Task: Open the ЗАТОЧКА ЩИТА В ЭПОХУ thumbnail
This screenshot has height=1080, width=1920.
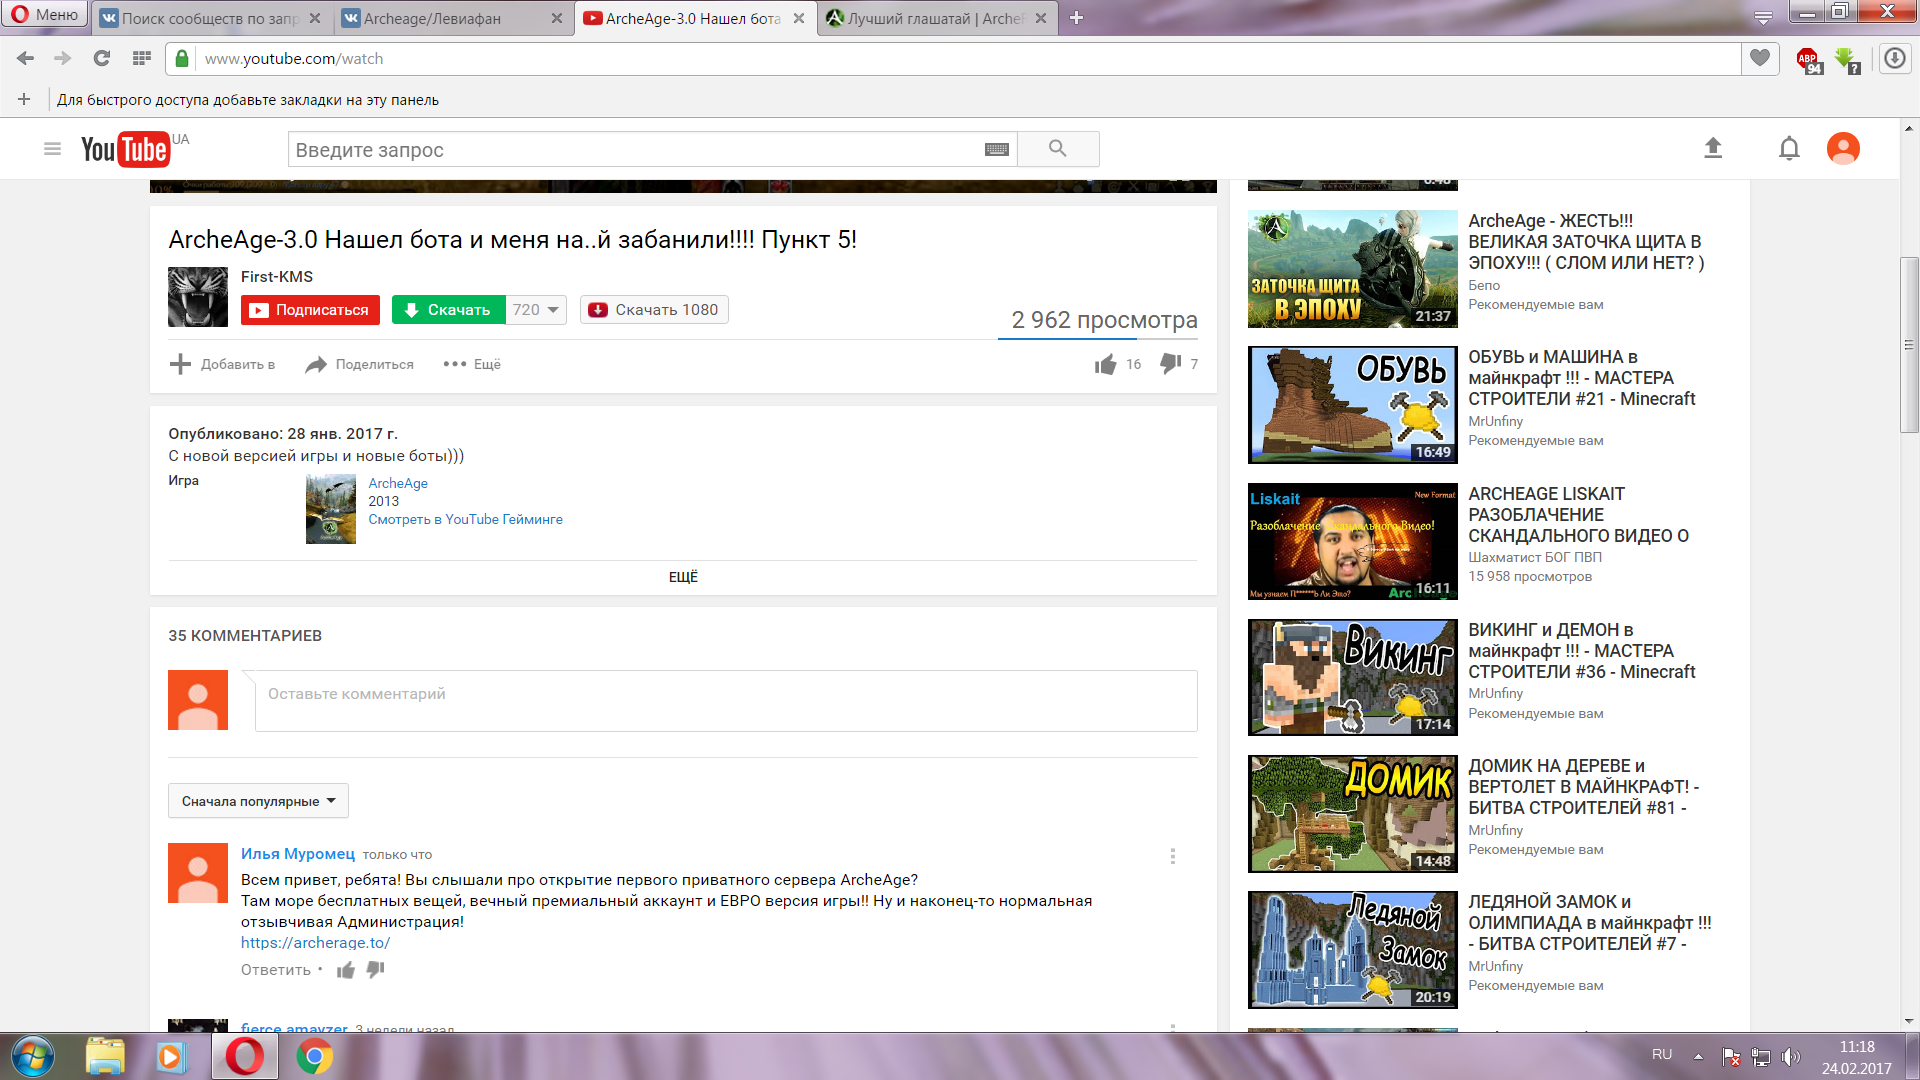Action: pos(1352,269)
